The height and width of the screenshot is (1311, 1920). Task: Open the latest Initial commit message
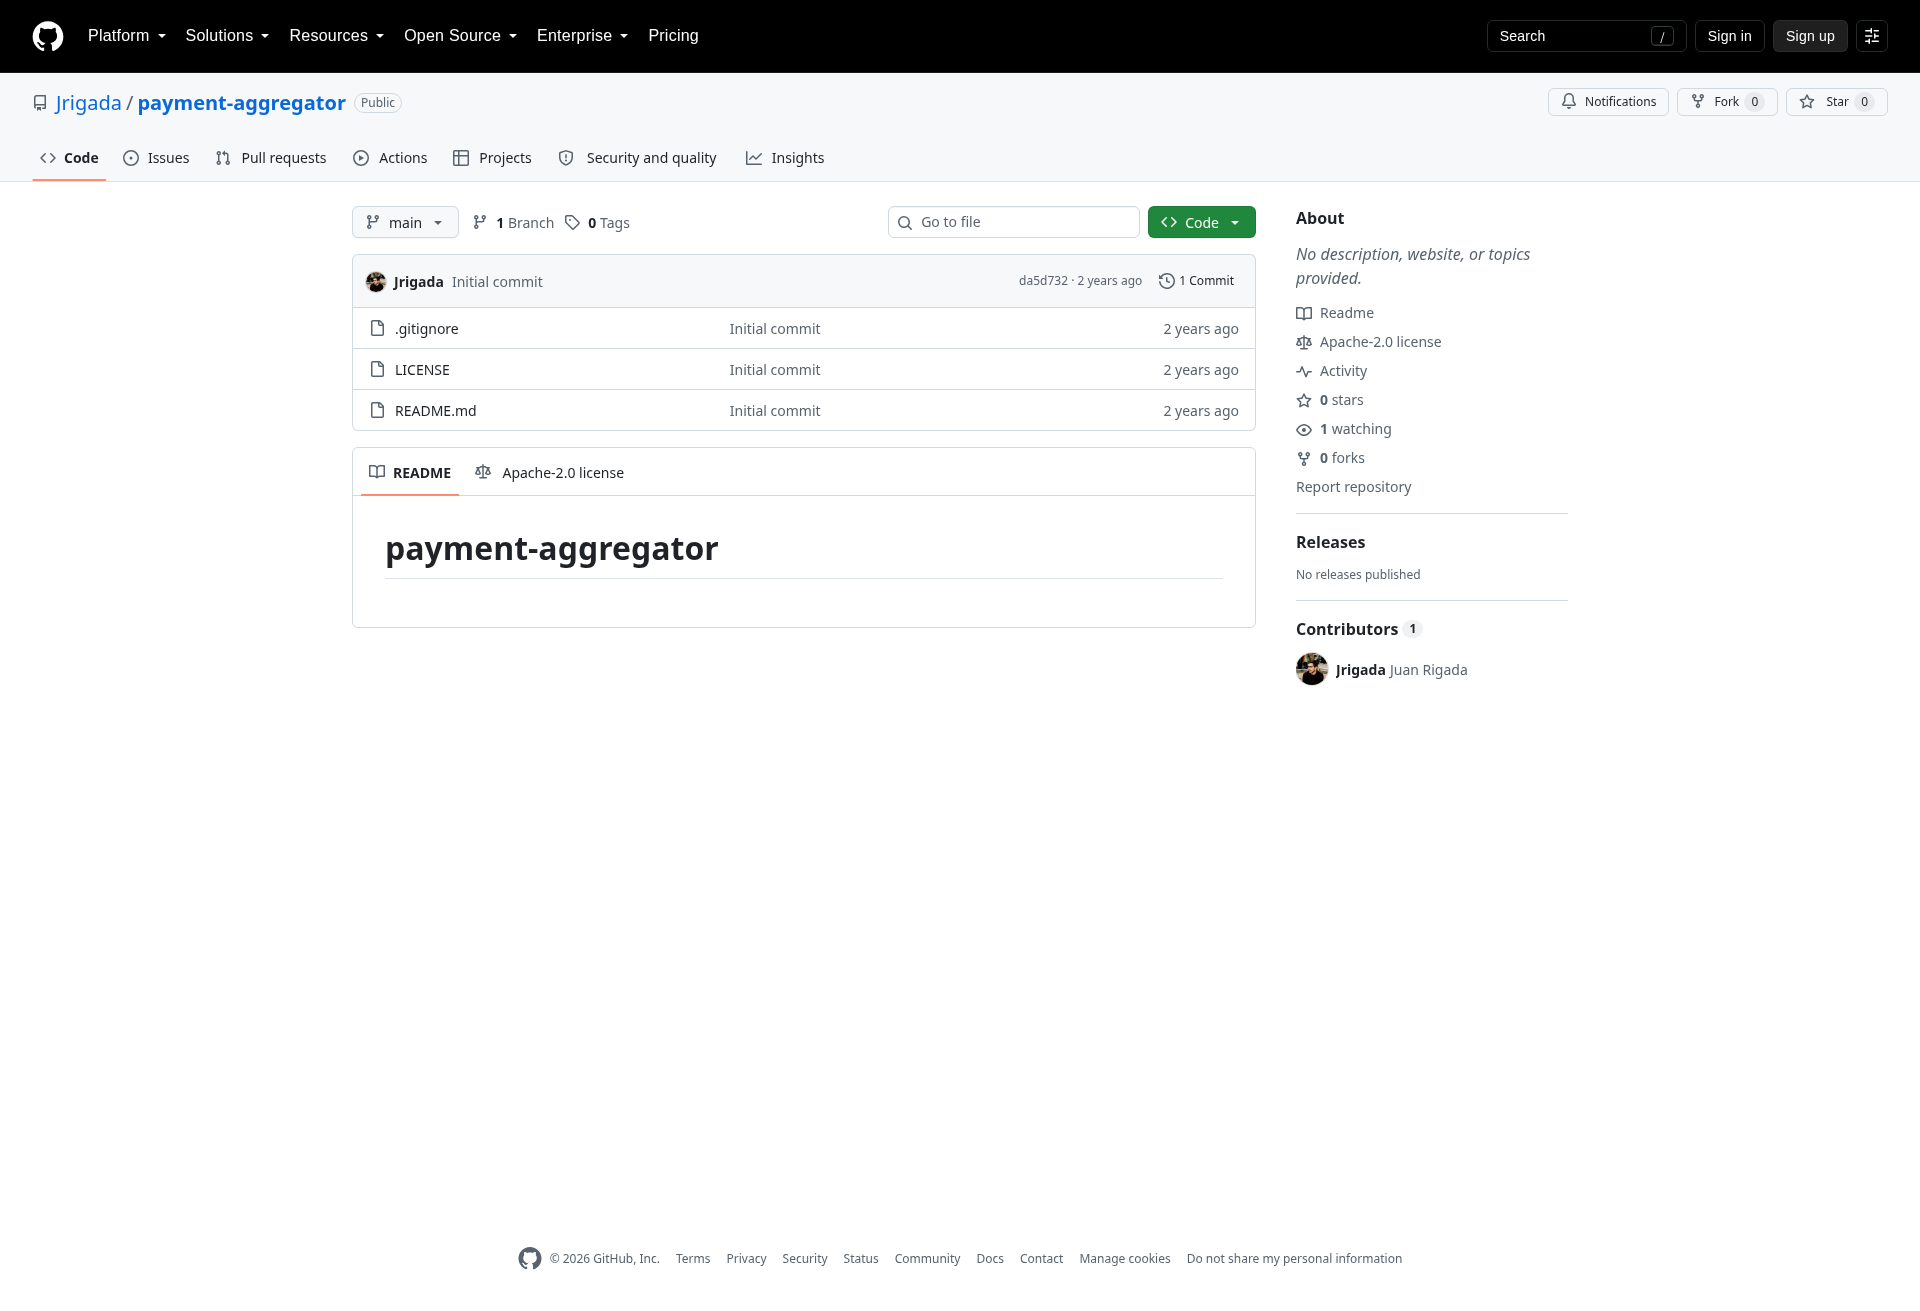click(497, 282)
